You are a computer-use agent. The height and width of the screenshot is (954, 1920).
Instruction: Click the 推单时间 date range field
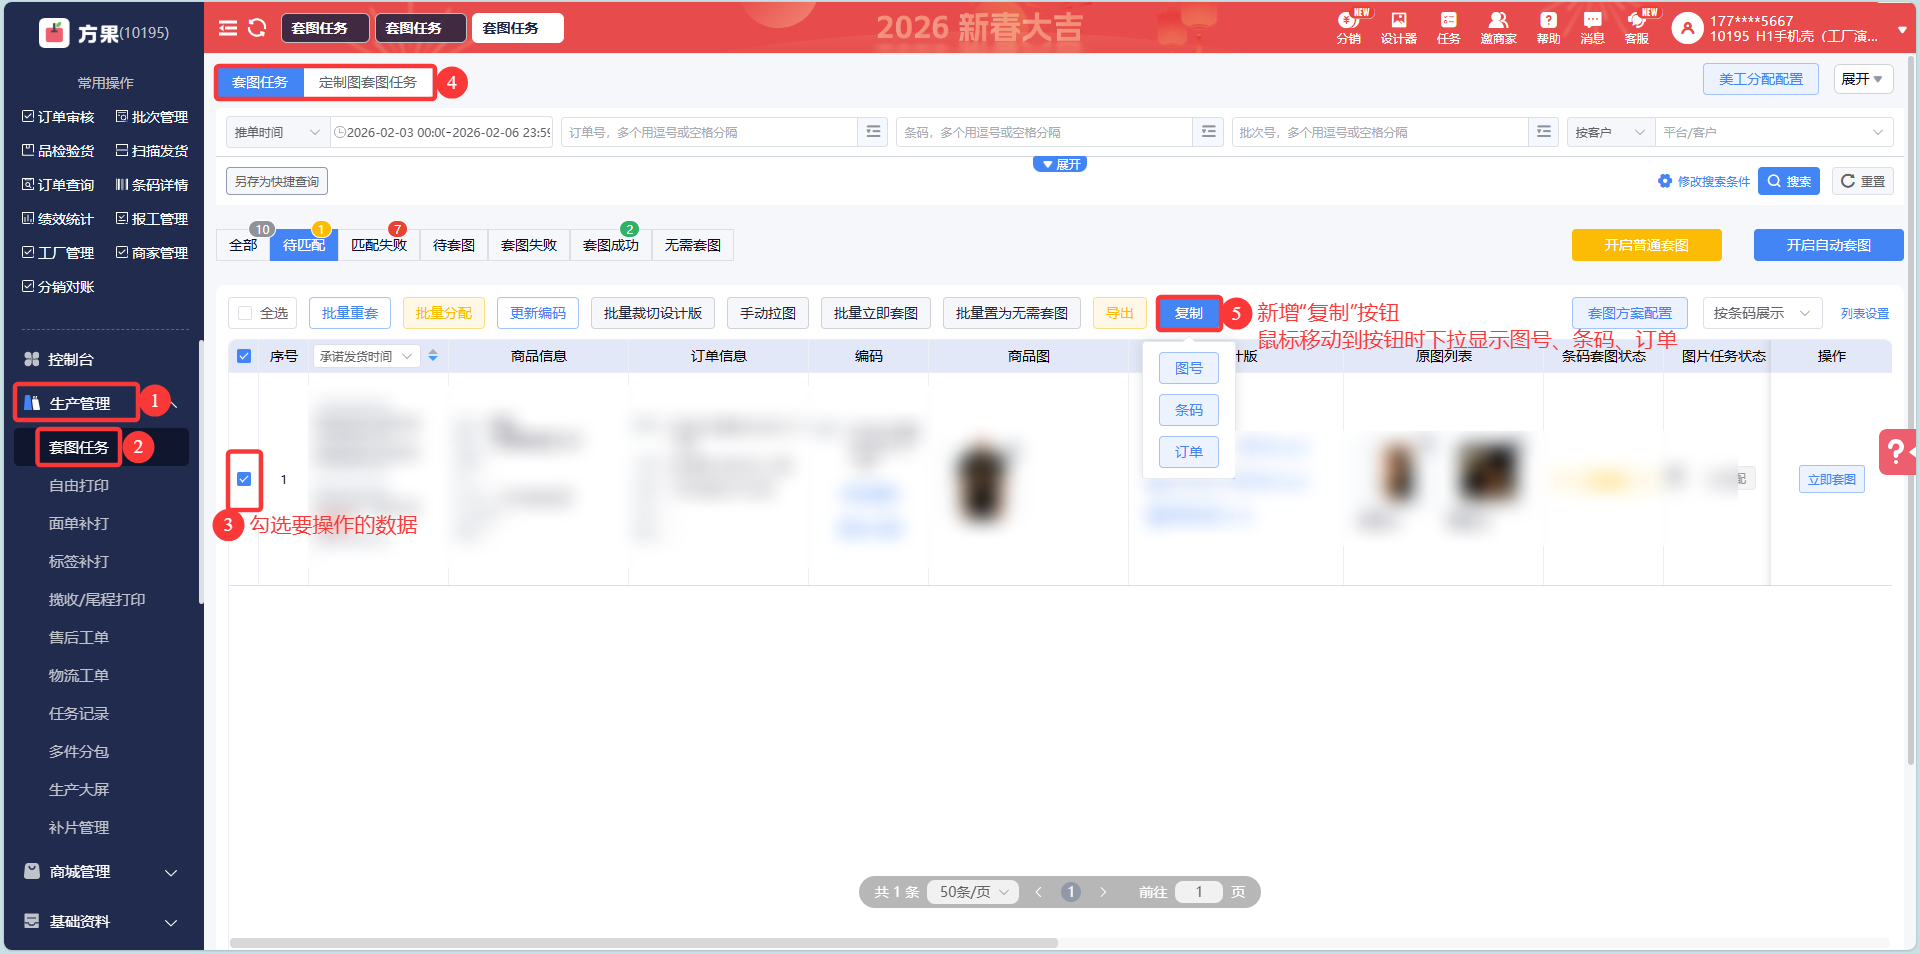[441, 132]
